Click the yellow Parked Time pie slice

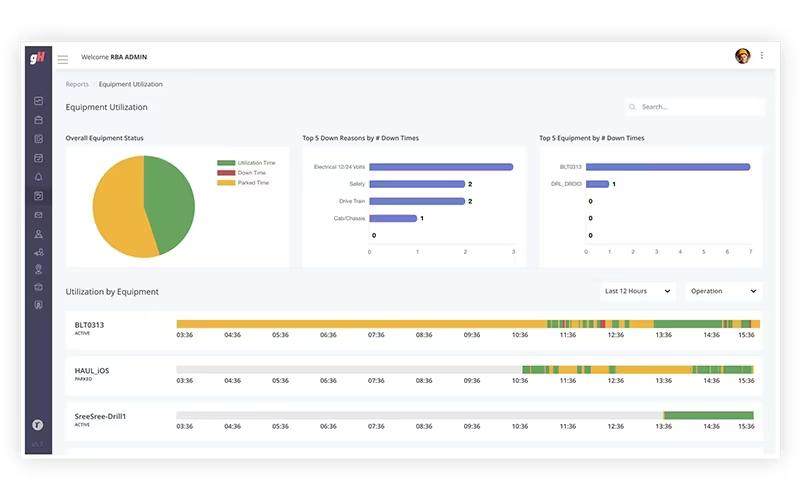pos(117,209)
